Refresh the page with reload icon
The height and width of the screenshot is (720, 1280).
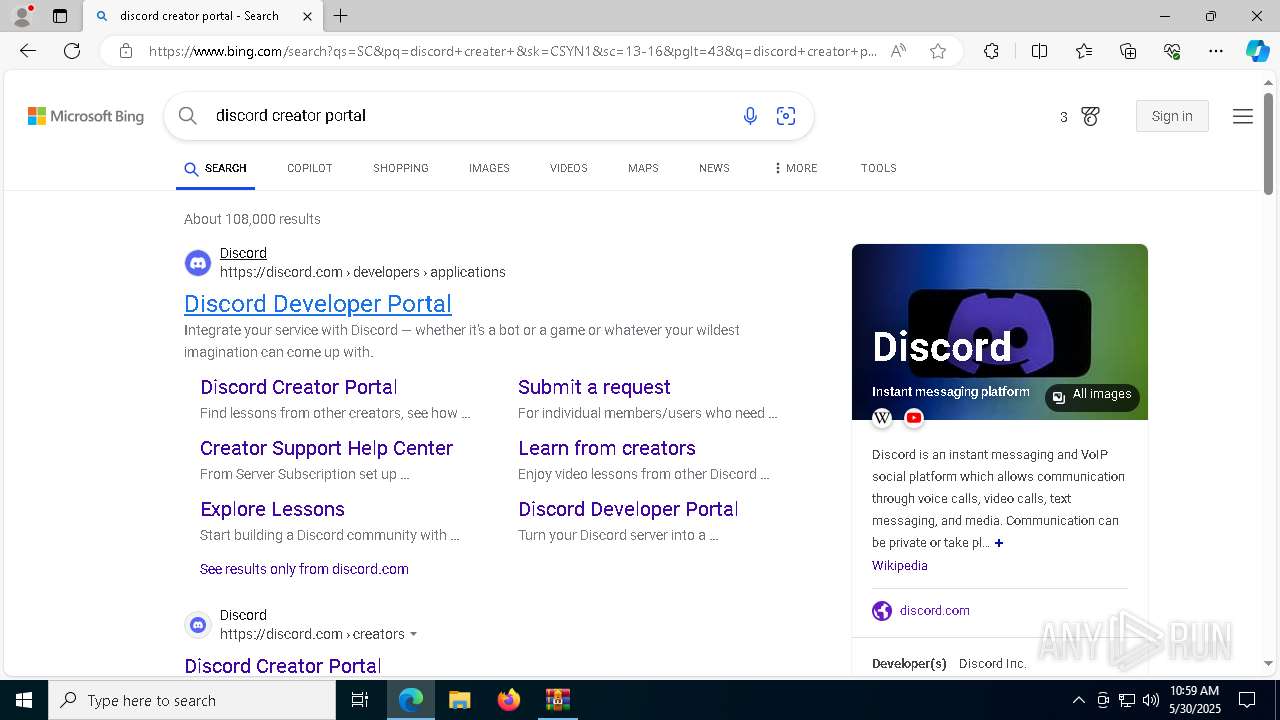pos(72,51)
